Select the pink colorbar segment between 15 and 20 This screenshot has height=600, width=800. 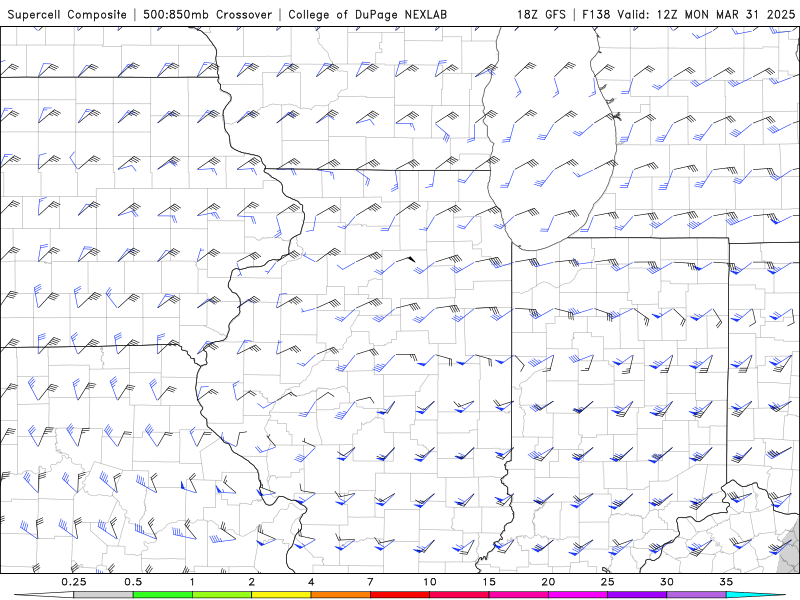(518, 595)
